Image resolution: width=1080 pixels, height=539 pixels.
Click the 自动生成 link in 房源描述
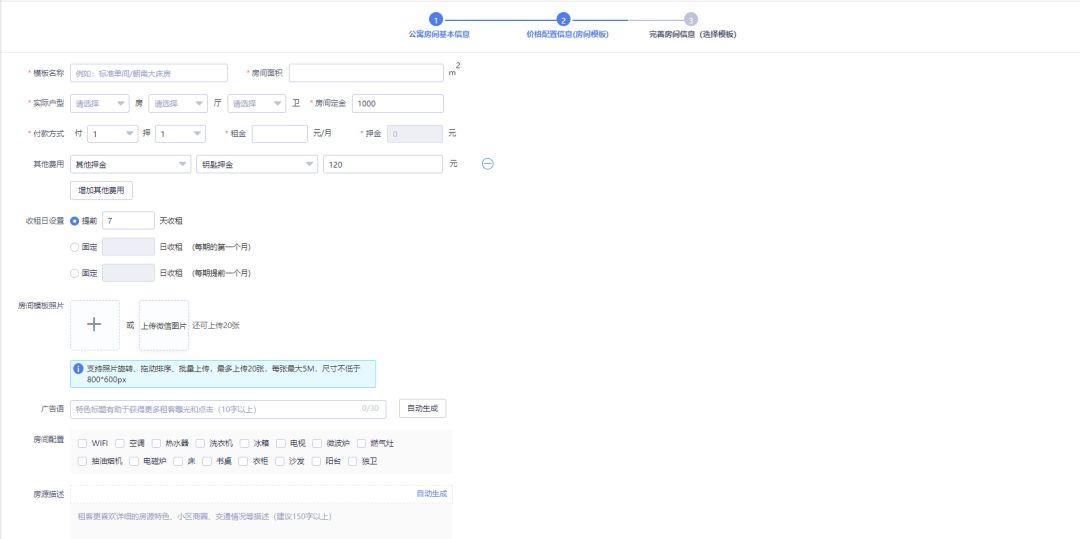coord(431,494)
